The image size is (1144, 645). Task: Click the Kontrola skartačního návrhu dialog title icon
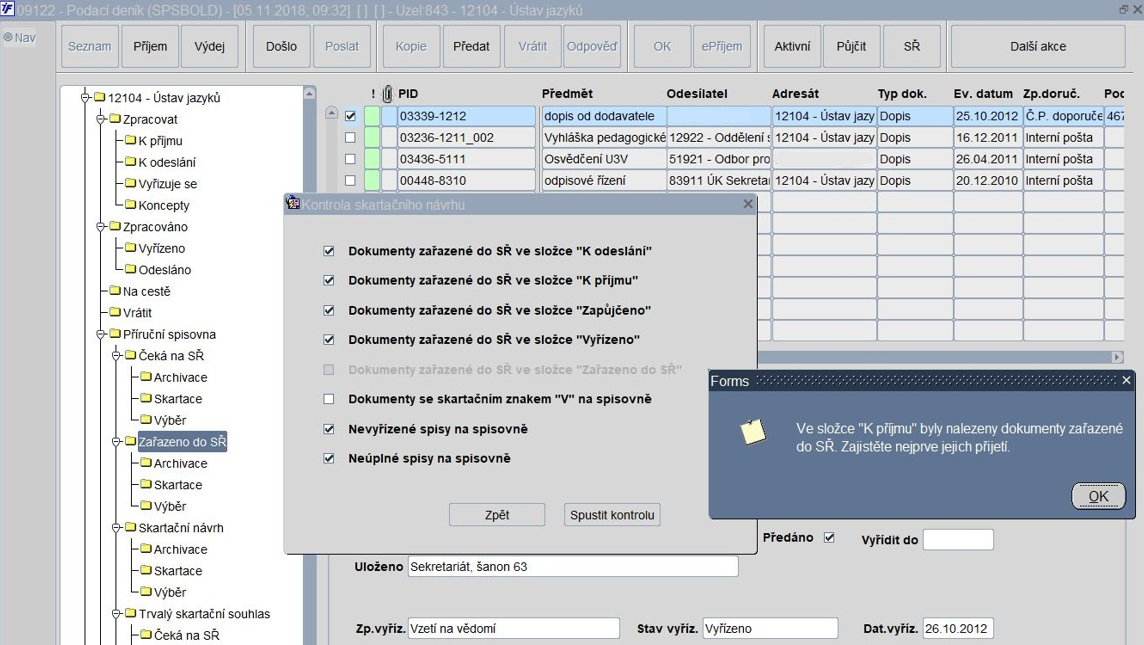click(x=293, y=204)
